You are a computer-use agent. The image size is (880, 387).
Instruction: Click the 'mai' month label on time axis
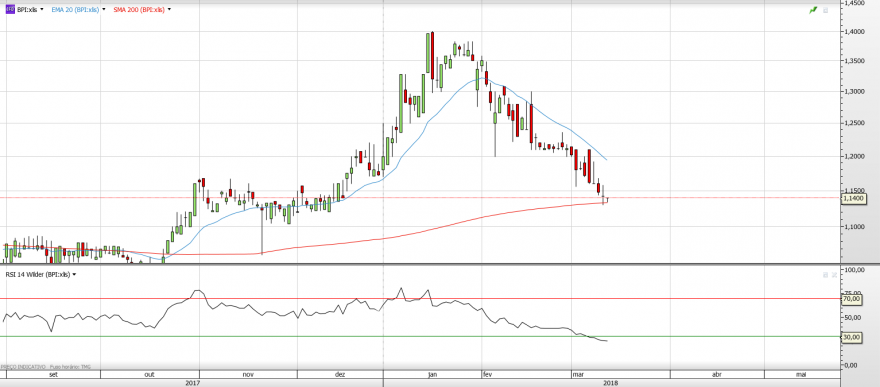(x=801, y=374)
